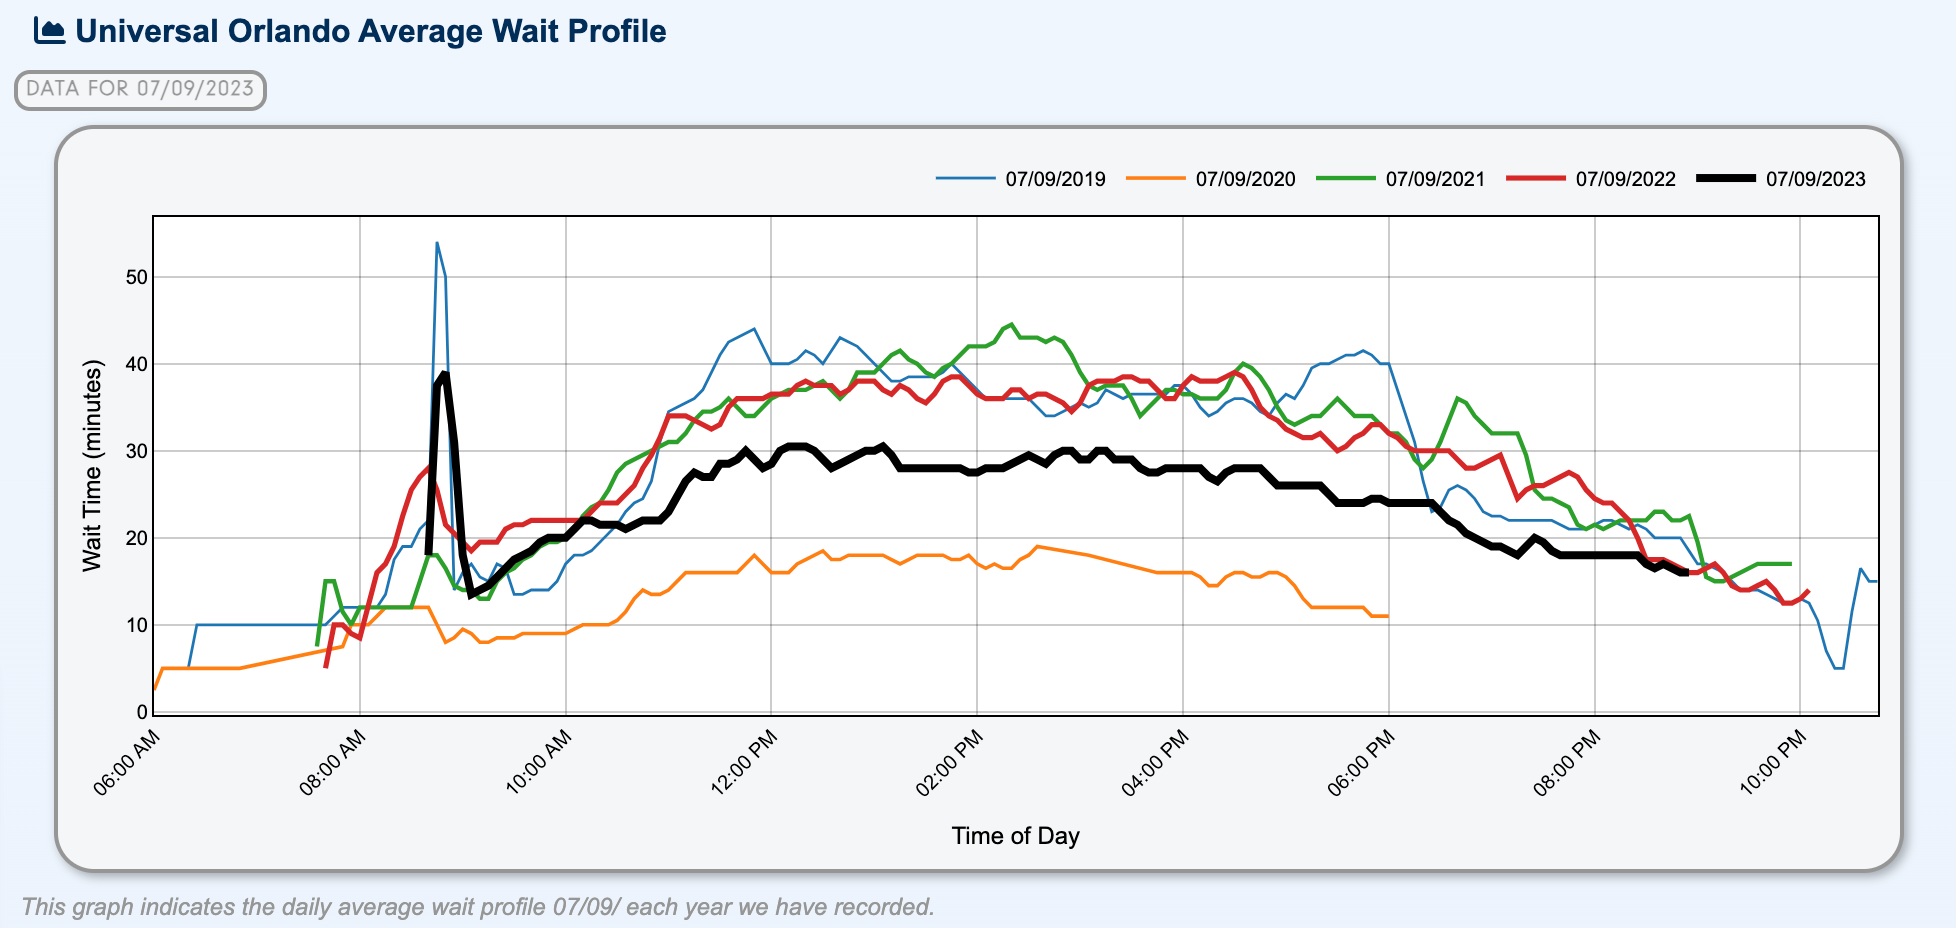1956x928 pixels.
Task: Click the Wait Time (minutes) axis title
Action: point(93,466)
